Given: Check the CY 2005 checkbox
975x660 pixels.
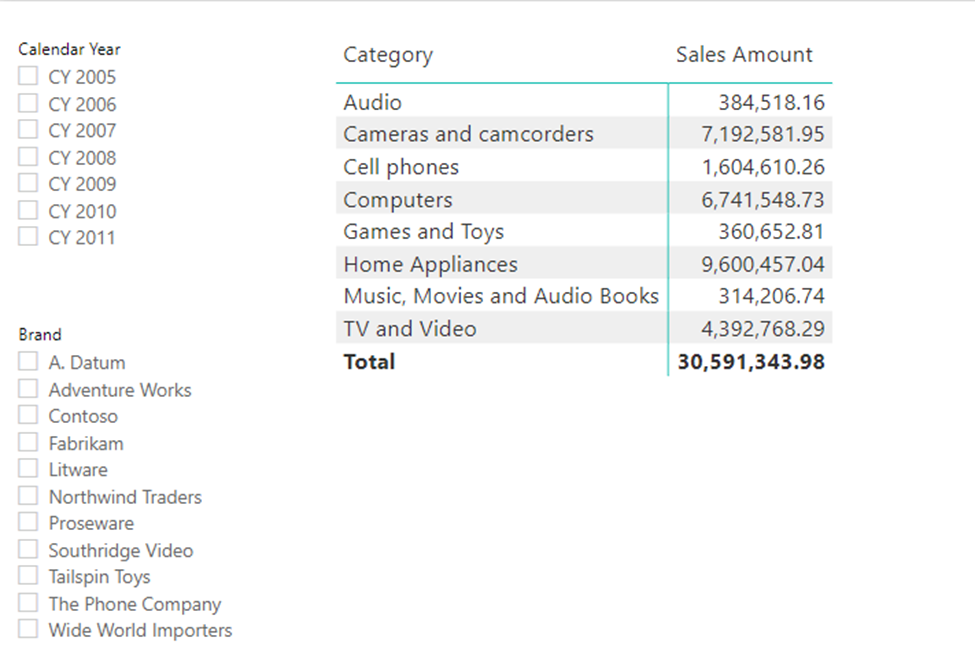Looking at the screenshot, I should tap(28, 76).
